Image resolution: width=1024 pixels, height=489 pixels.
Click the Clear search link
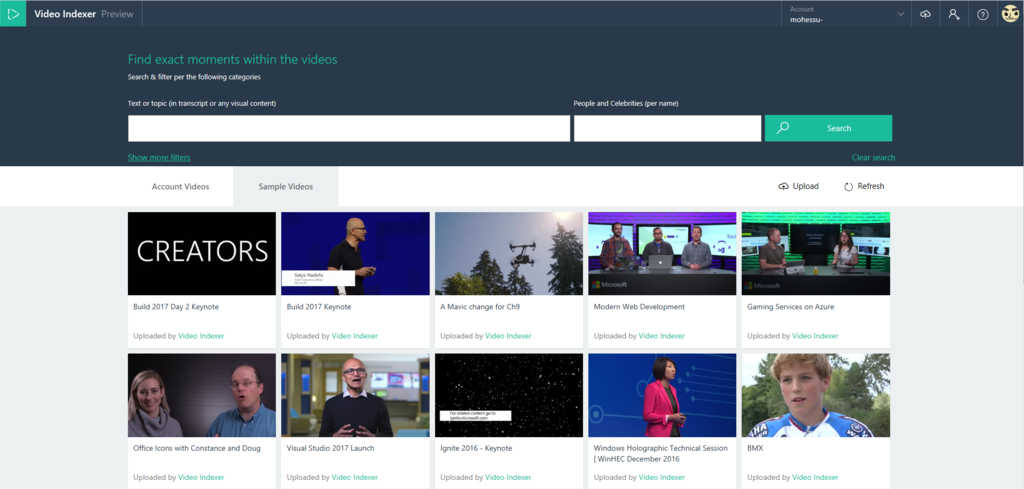coord(873,157)
